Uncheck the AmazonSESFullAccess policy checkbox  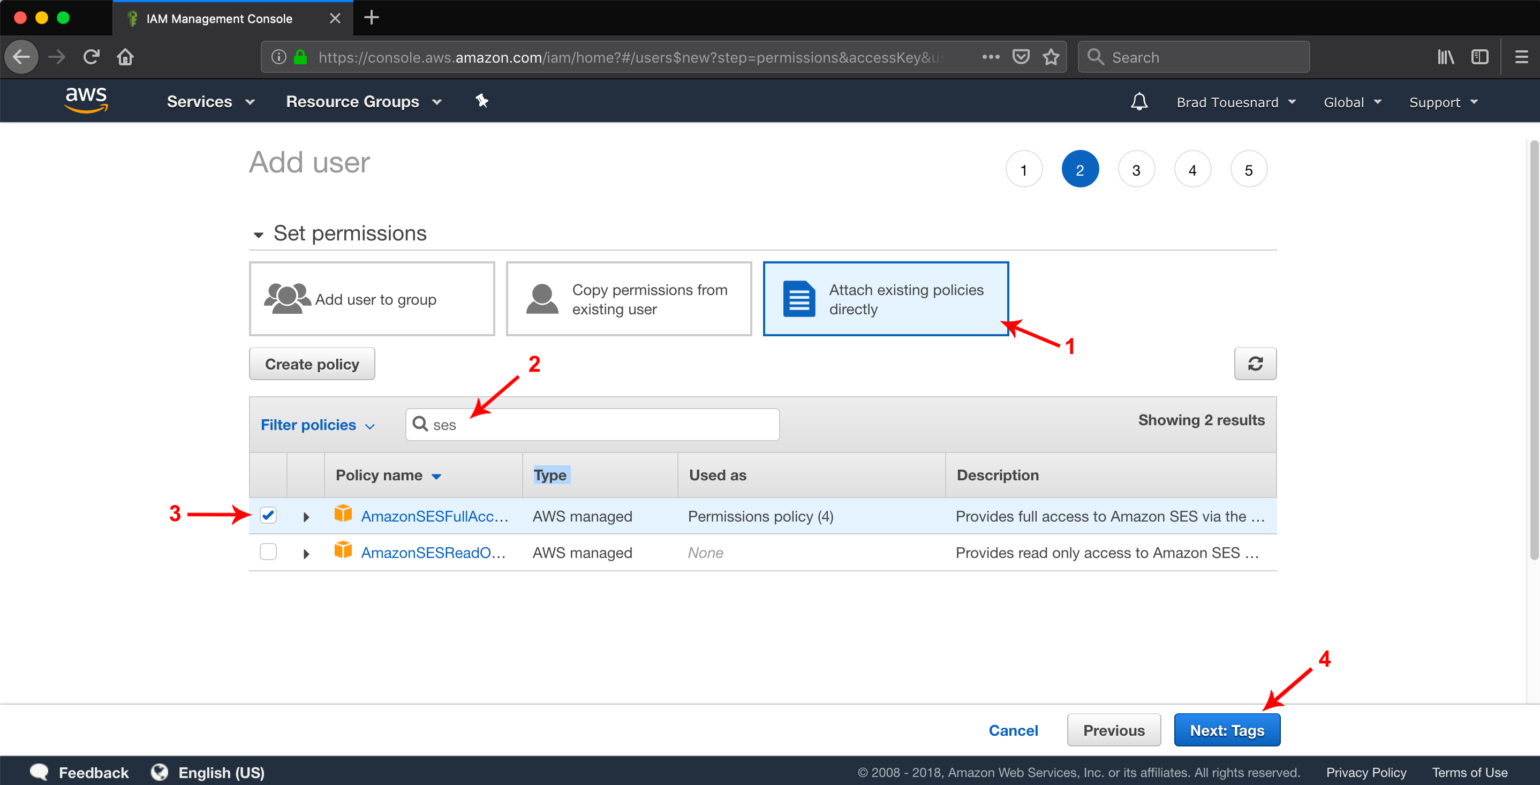tap(268, 515)
